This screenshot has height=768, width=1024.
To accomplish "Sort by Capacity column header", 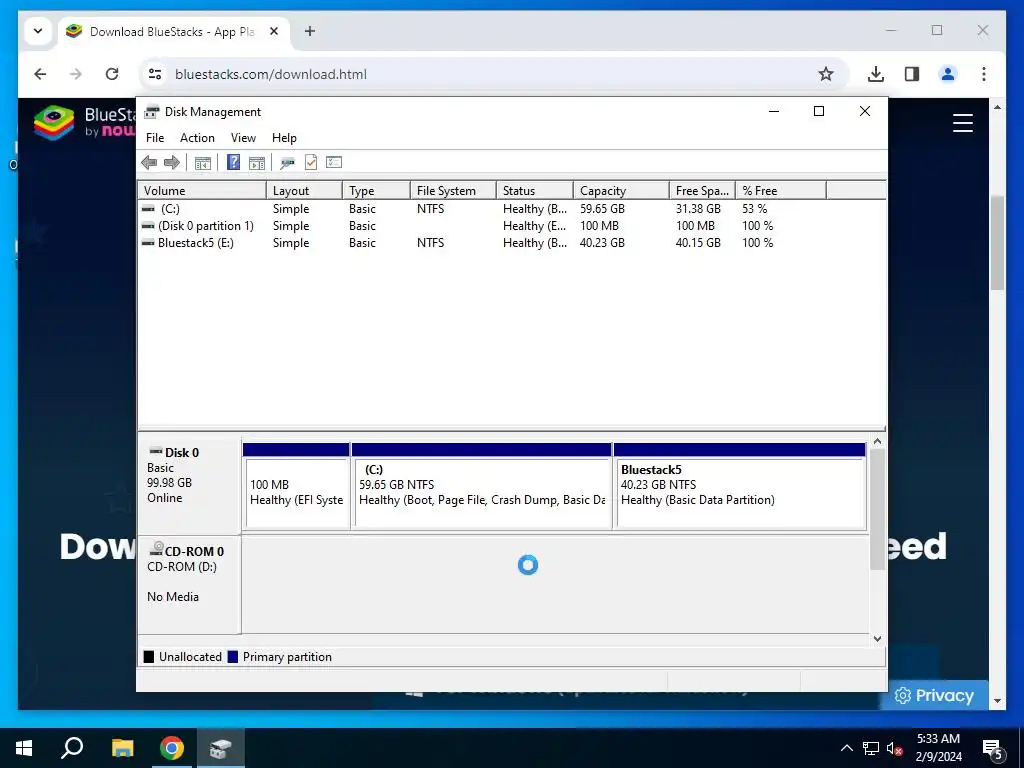I will click(x=621, y=191).
